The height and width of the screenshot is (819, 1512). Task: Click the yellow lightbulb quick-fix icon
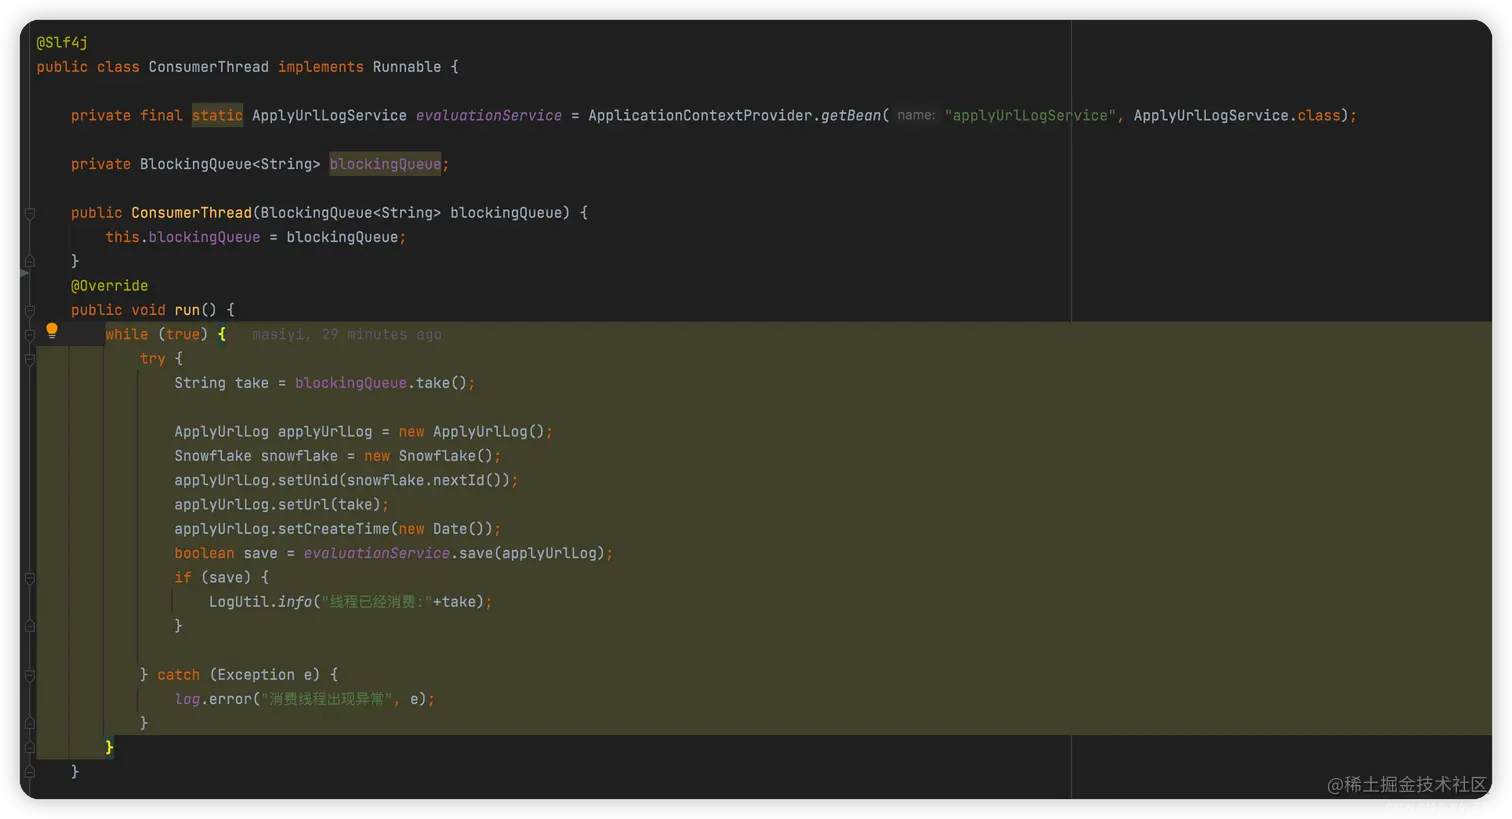pos(52,331)
